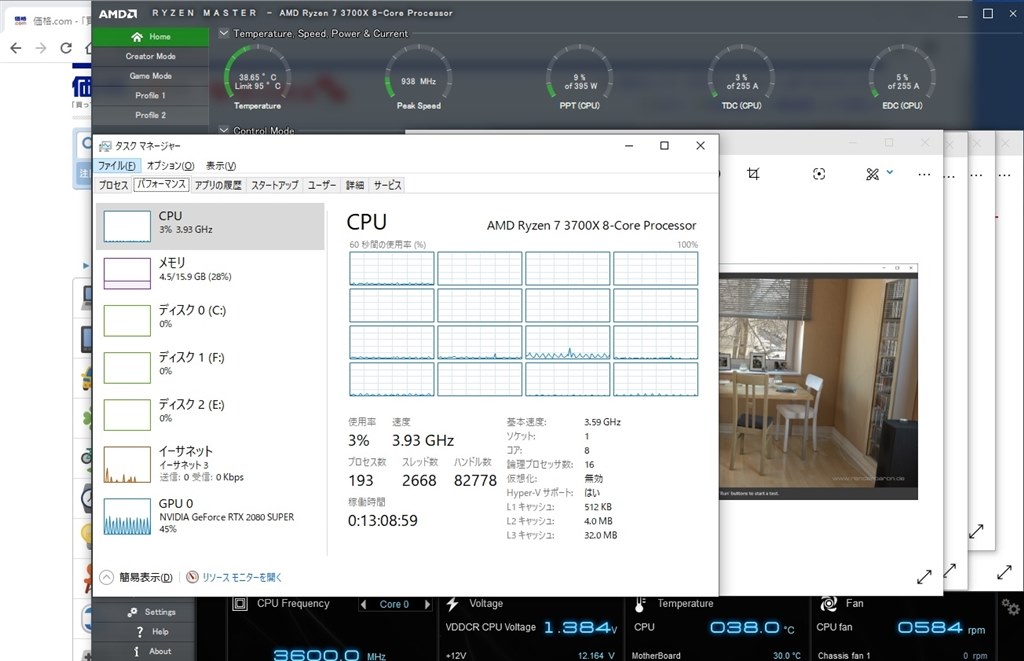Click the Fan icon in the monitor panel
Viewport: 1024px width, 661px height.
pos(829,604)
